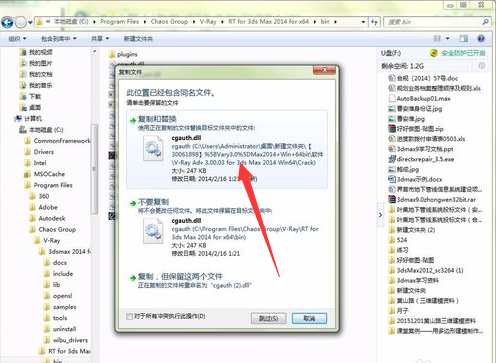Click the 取消 button in the dialog
This screenshot has width=498, height=363.
pos(309,318)
